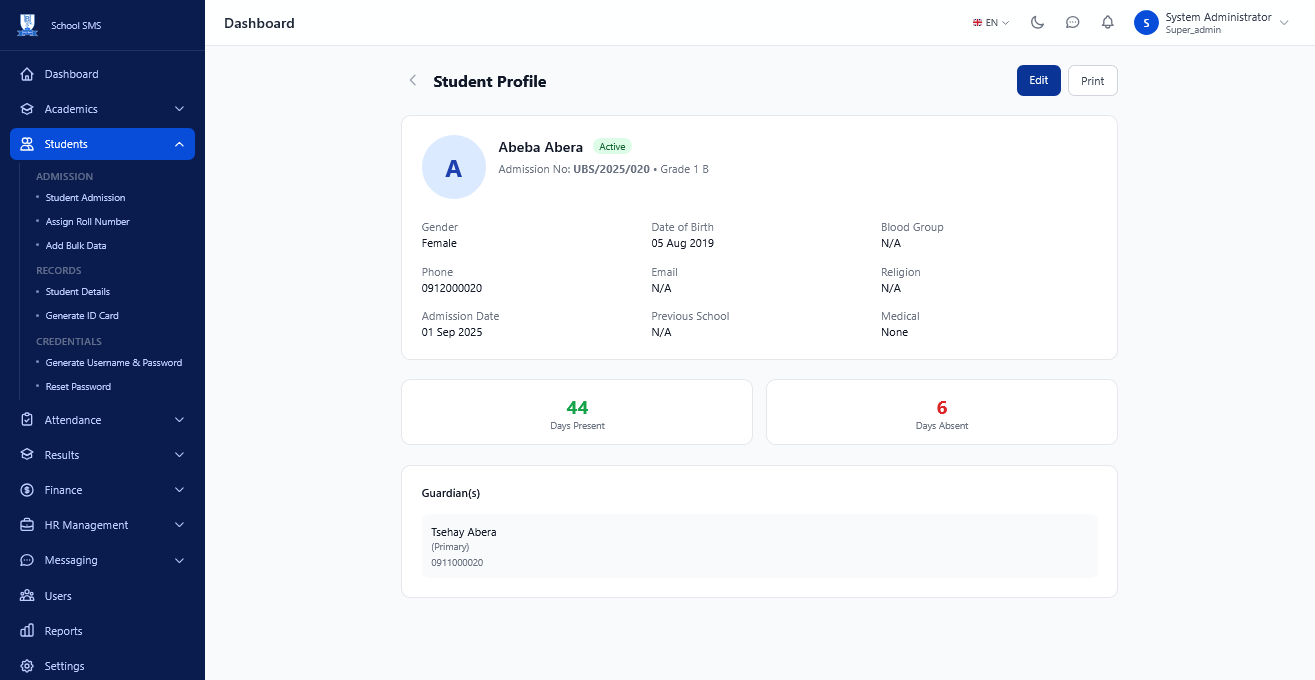Expand the HR Management chevron

179,525
